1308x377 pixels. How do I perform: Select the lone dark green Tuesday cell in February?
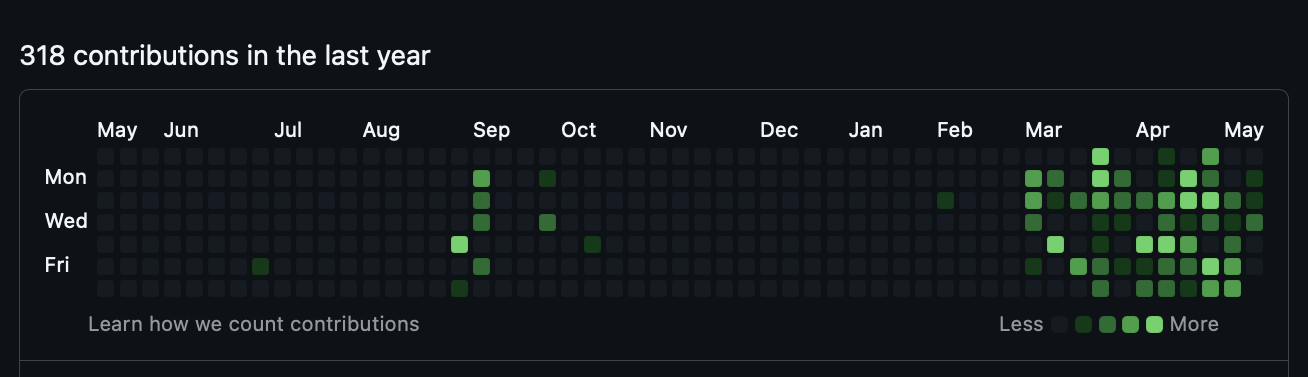coord(945,200)
